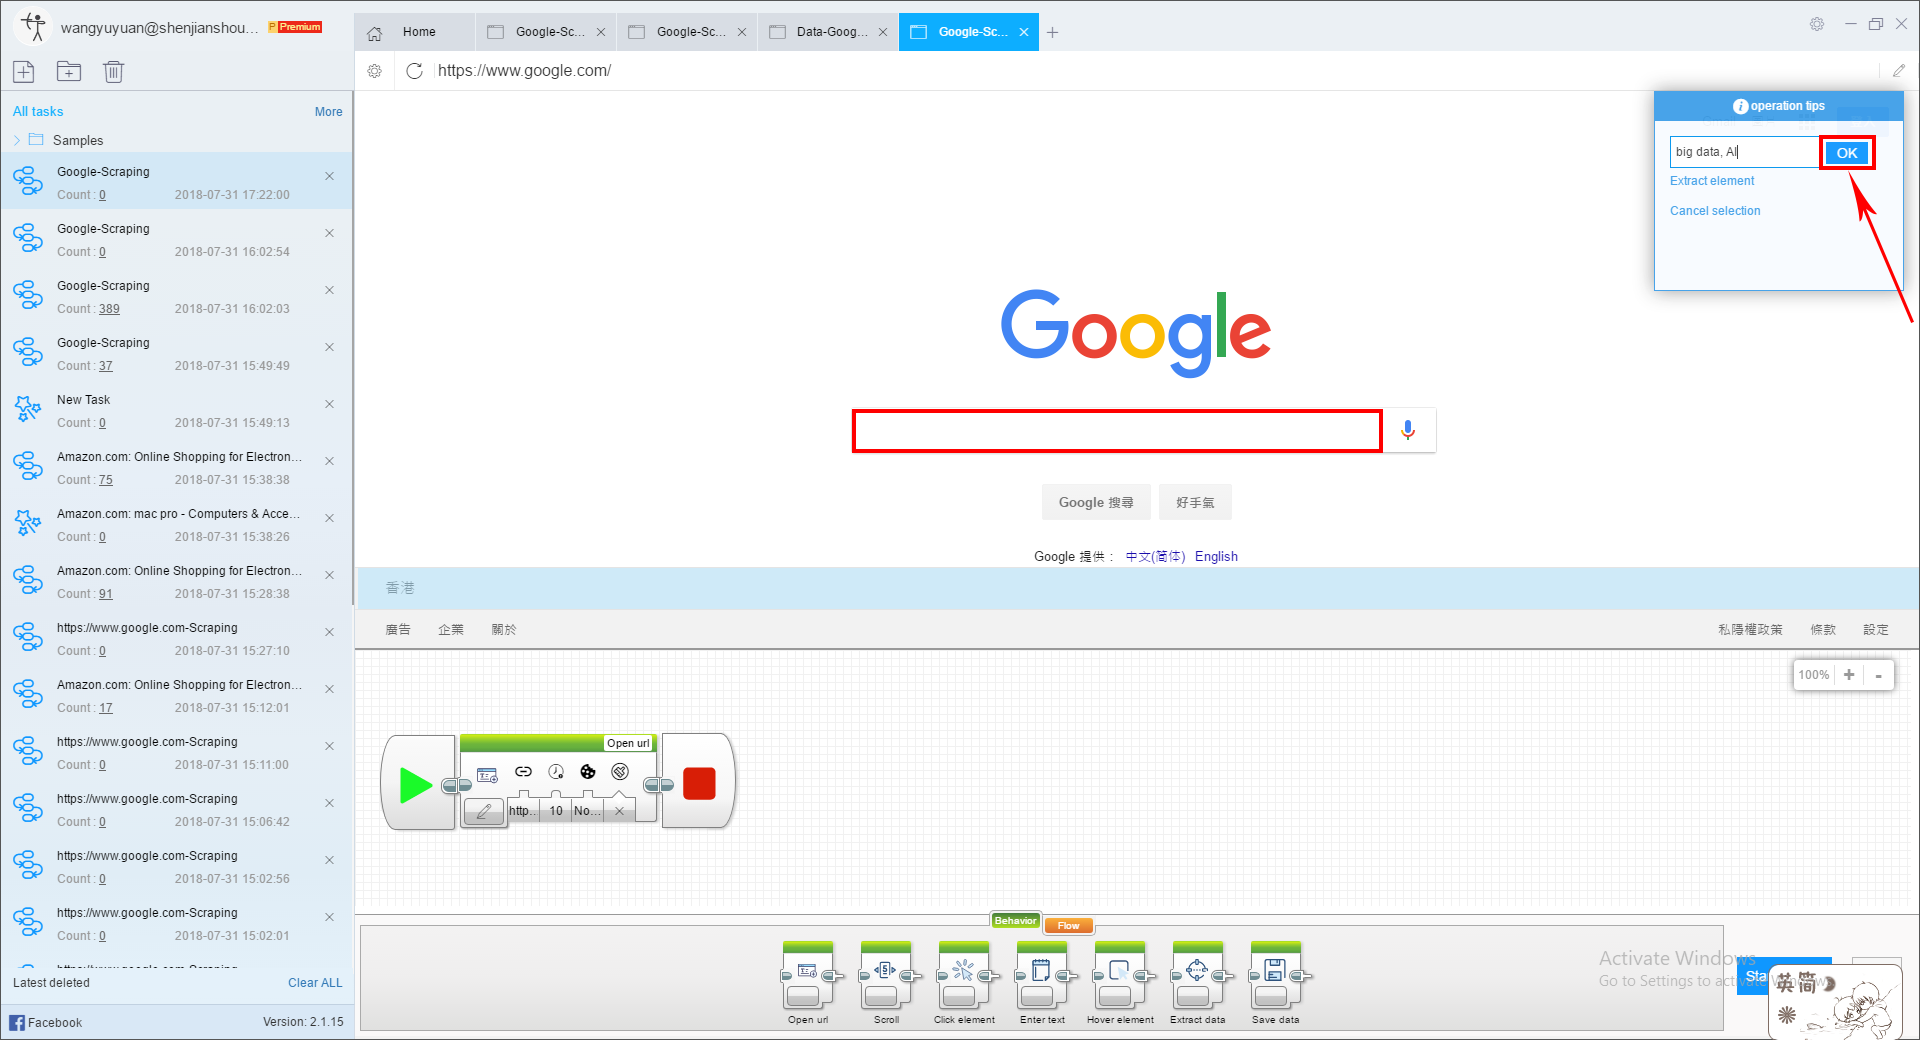Open the Home tab
The height and width of the screenshot is (1040, 1920).
[x=415, y=32]
